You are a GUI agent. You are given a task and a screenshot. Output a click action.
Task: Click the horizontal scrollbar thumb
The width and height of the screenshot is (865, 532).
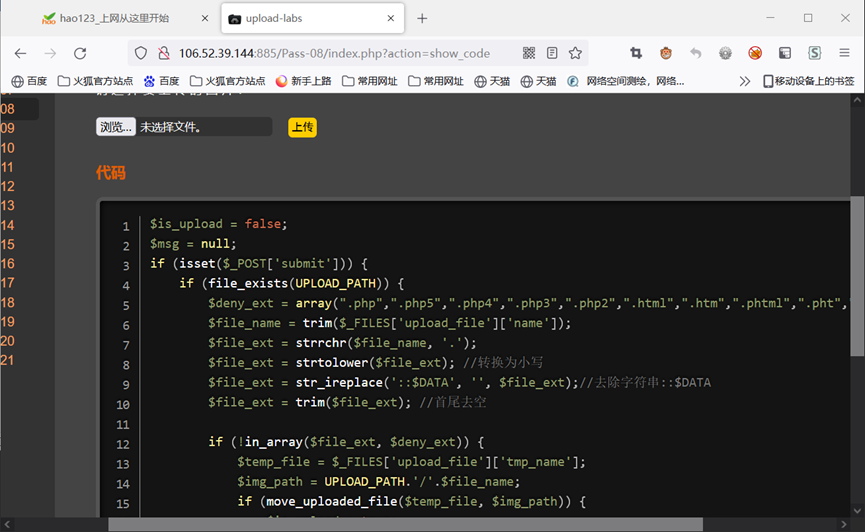point(405,524)
